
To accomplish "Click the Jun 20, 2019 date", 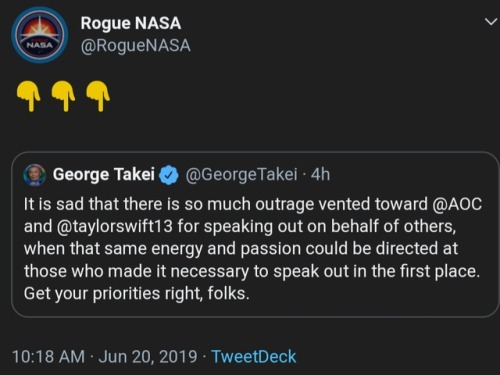I will tap(148, 356).
